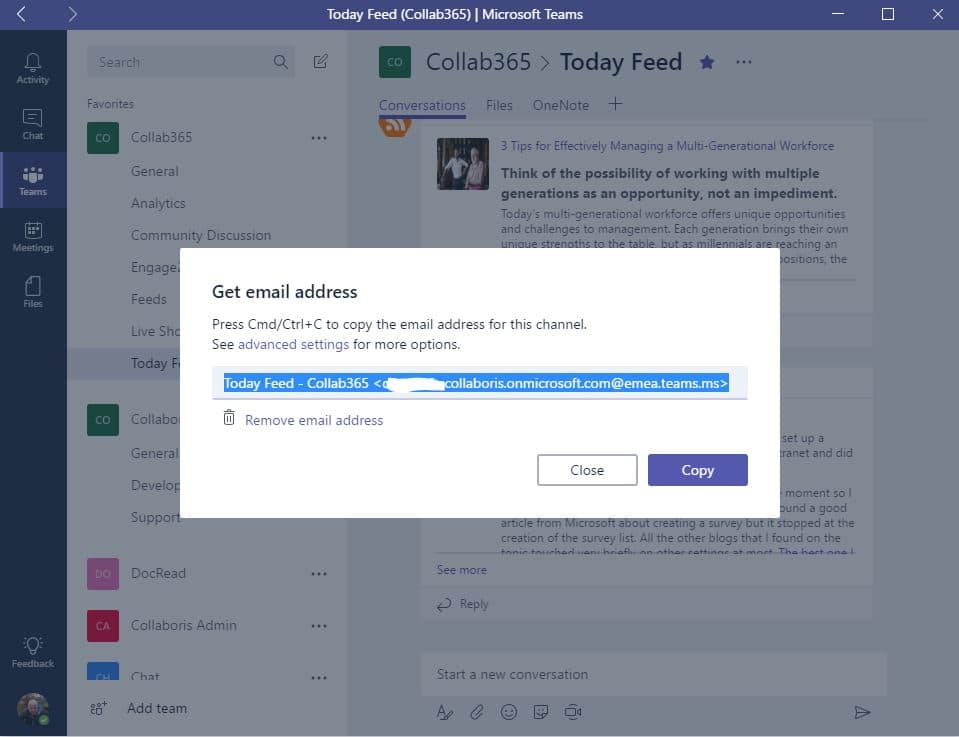Image resolution: width=959 pixels, height=737 pixels.
Task: Attach a file using the paperclip icon
Action: coord(477,712)
